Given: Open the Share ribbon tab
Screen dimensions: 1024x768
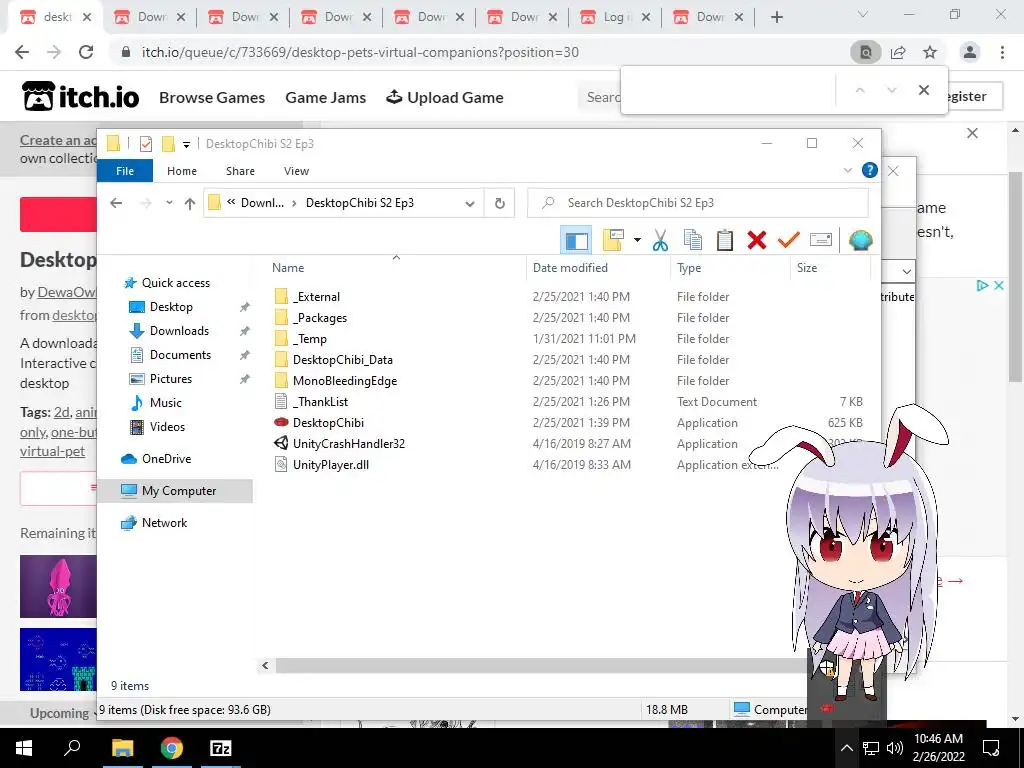Looking at the screenshot, I should point(240,171).
